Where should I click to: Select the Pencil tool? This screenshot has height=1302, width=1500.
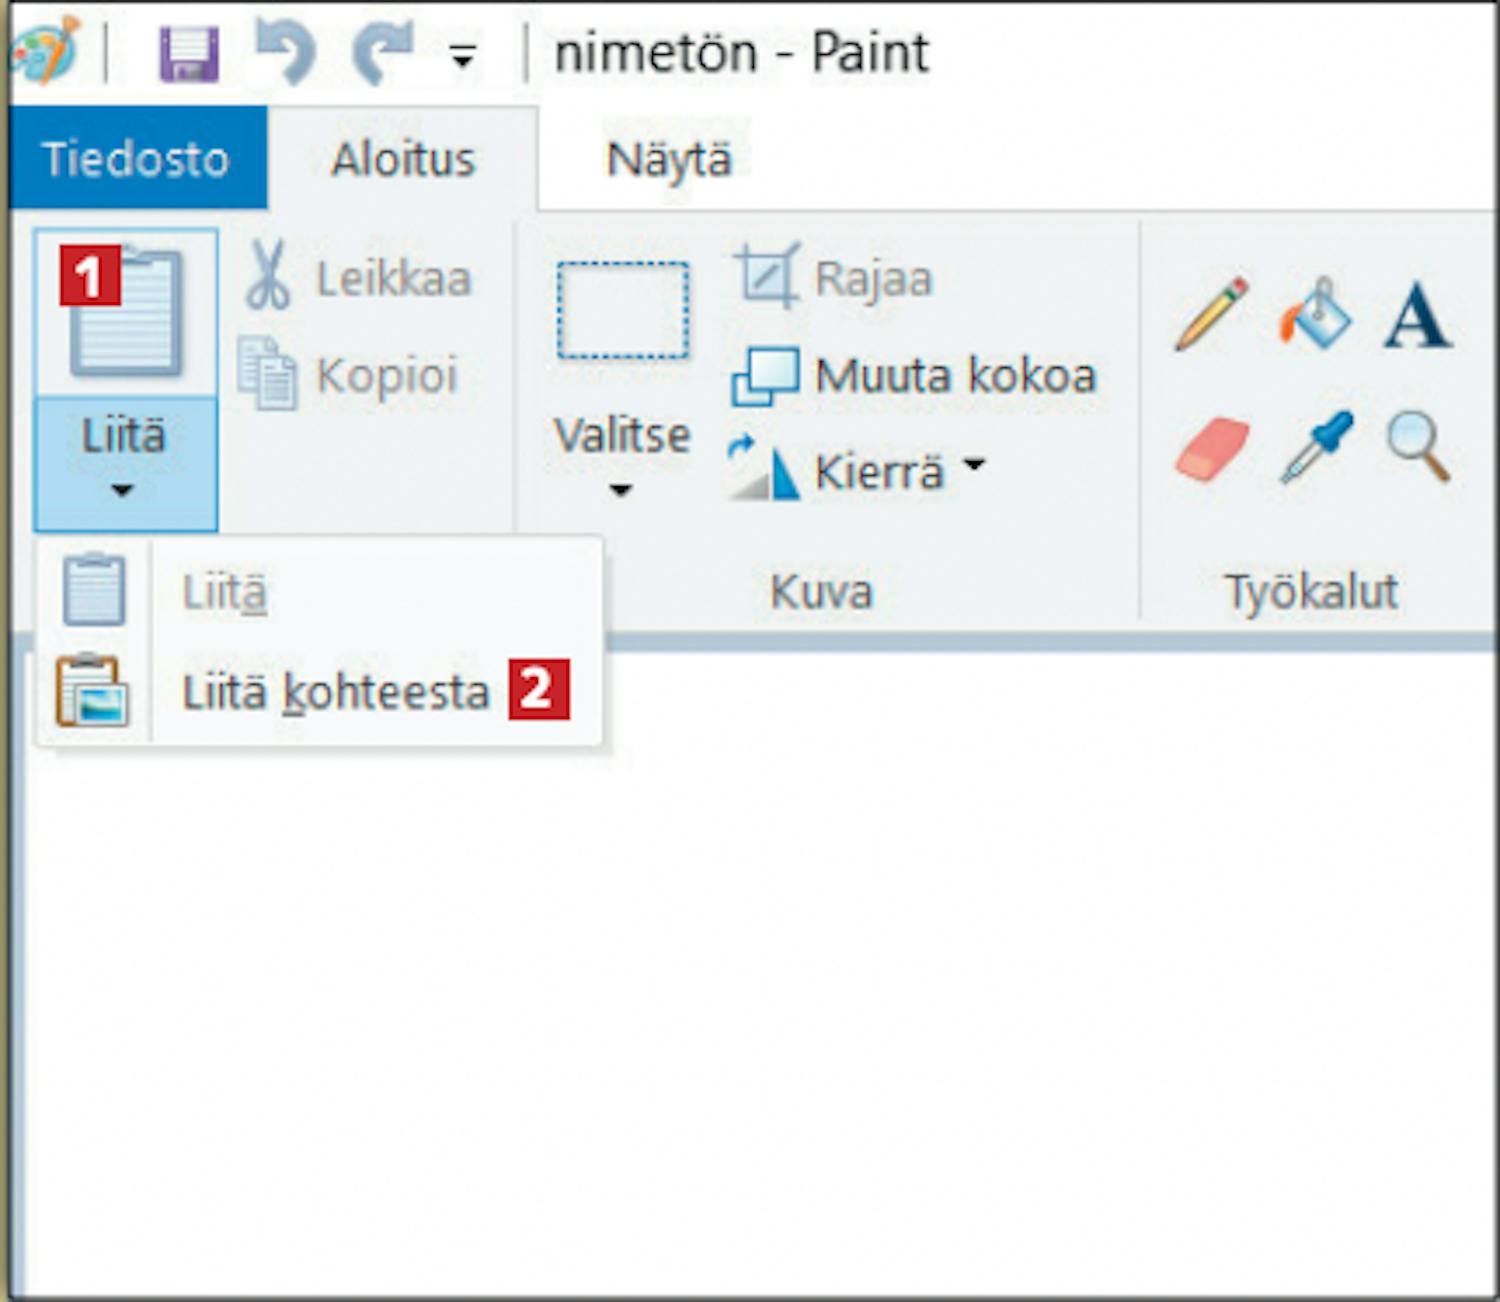(x=1211, y=314)
